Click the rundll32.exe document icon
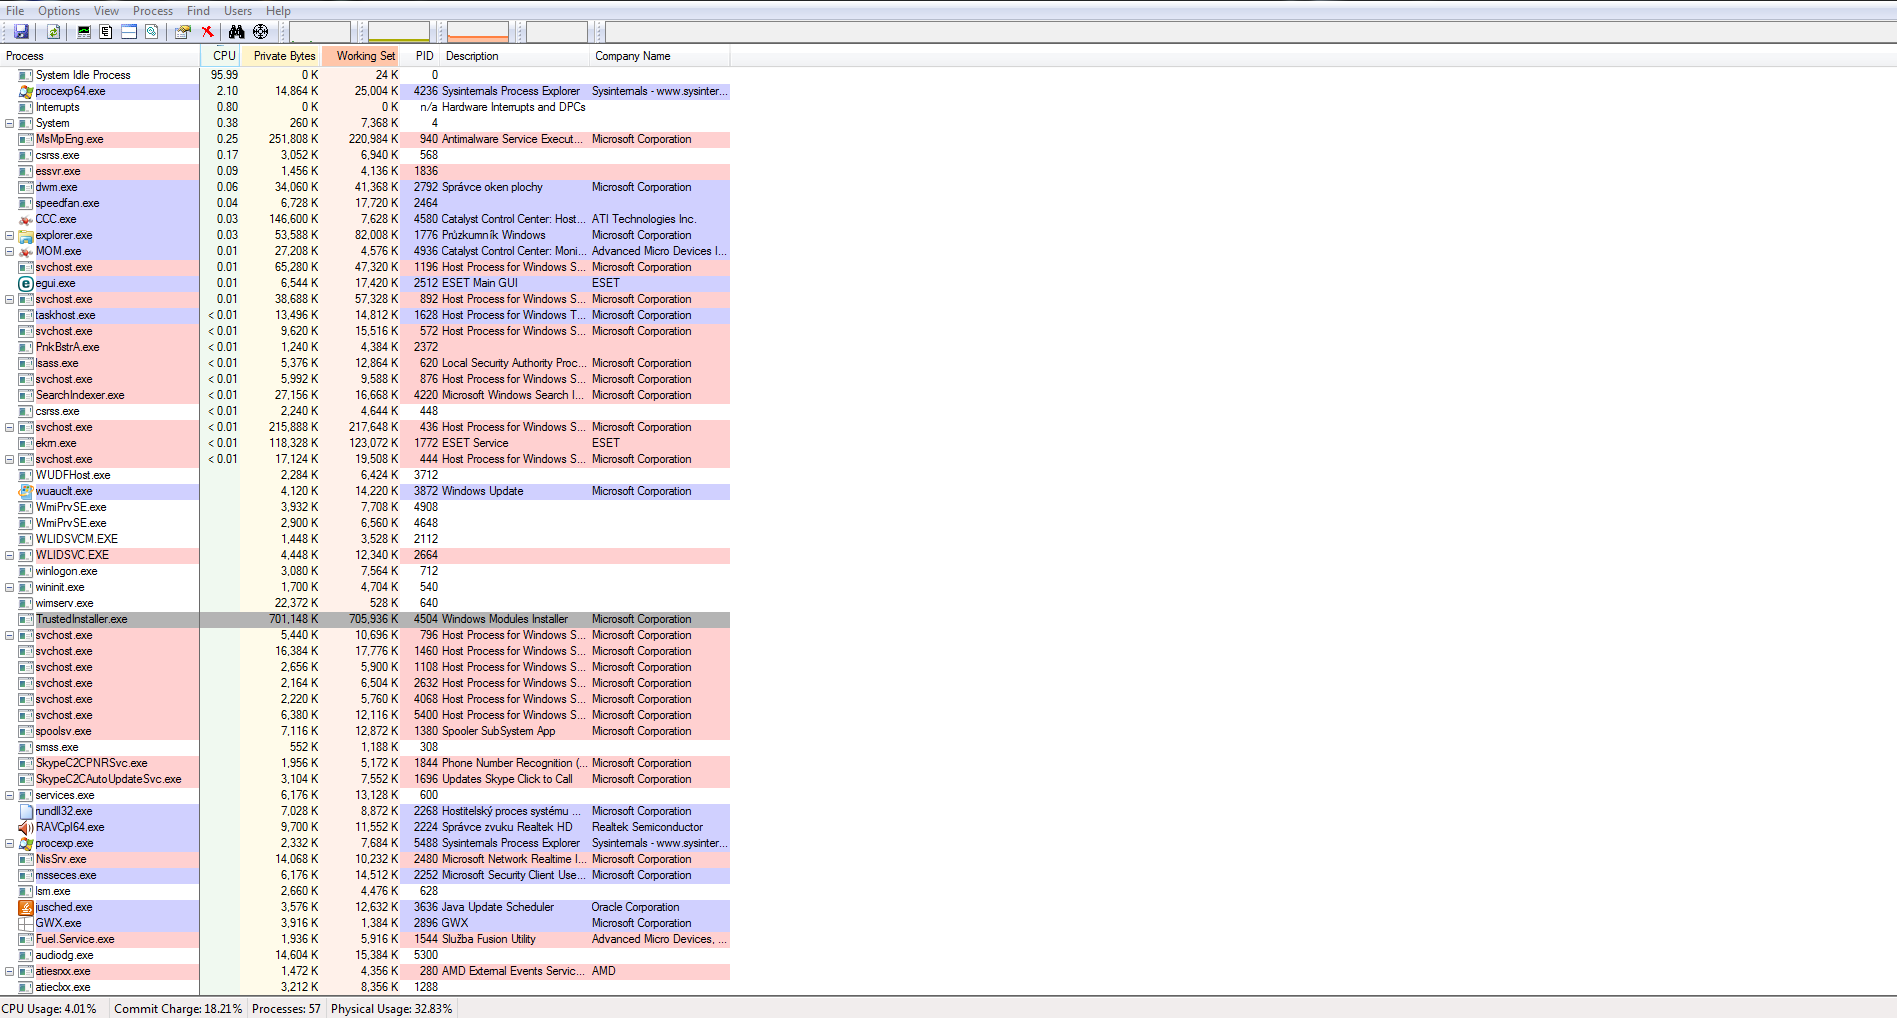1897x1019 pixels. point(26,811)
